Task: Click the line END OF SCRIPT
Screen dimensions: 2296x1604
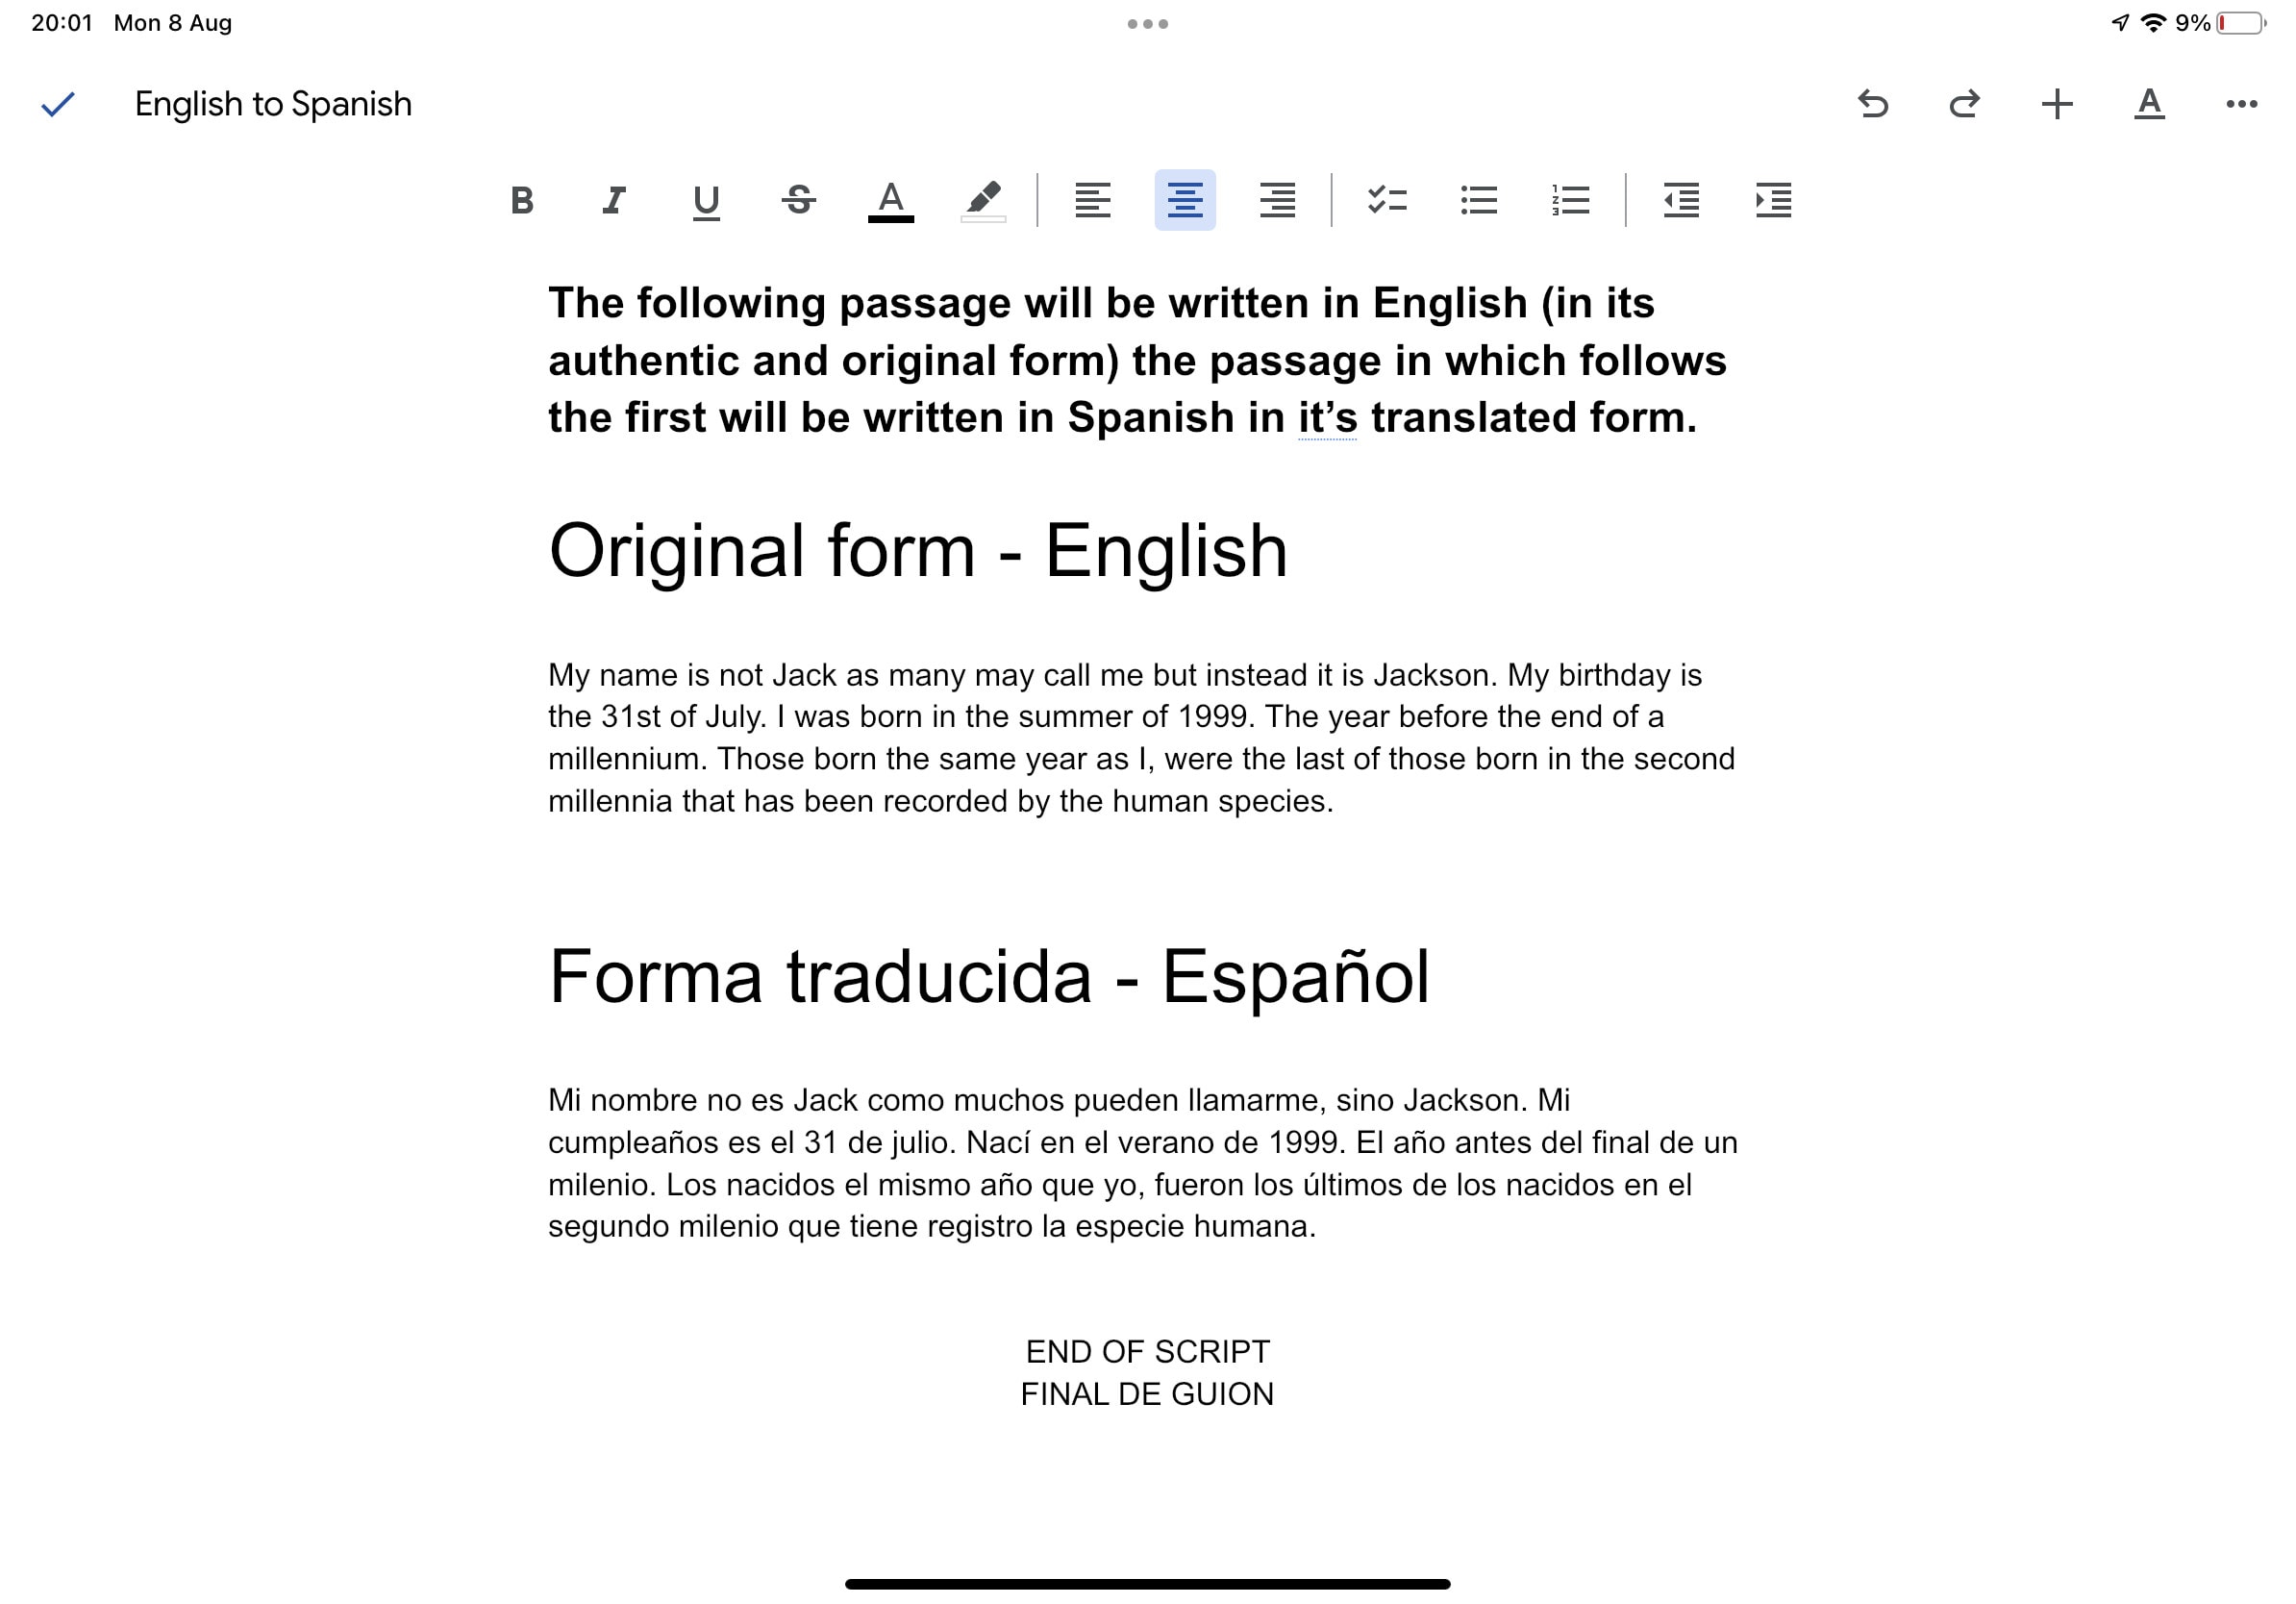Action: coord(1147,1351)
